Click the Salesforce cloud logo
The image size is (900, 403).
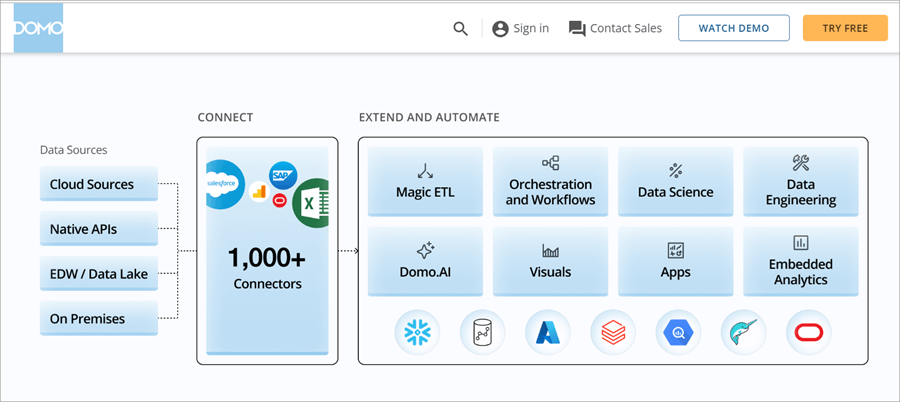click(x=224, y=184)
